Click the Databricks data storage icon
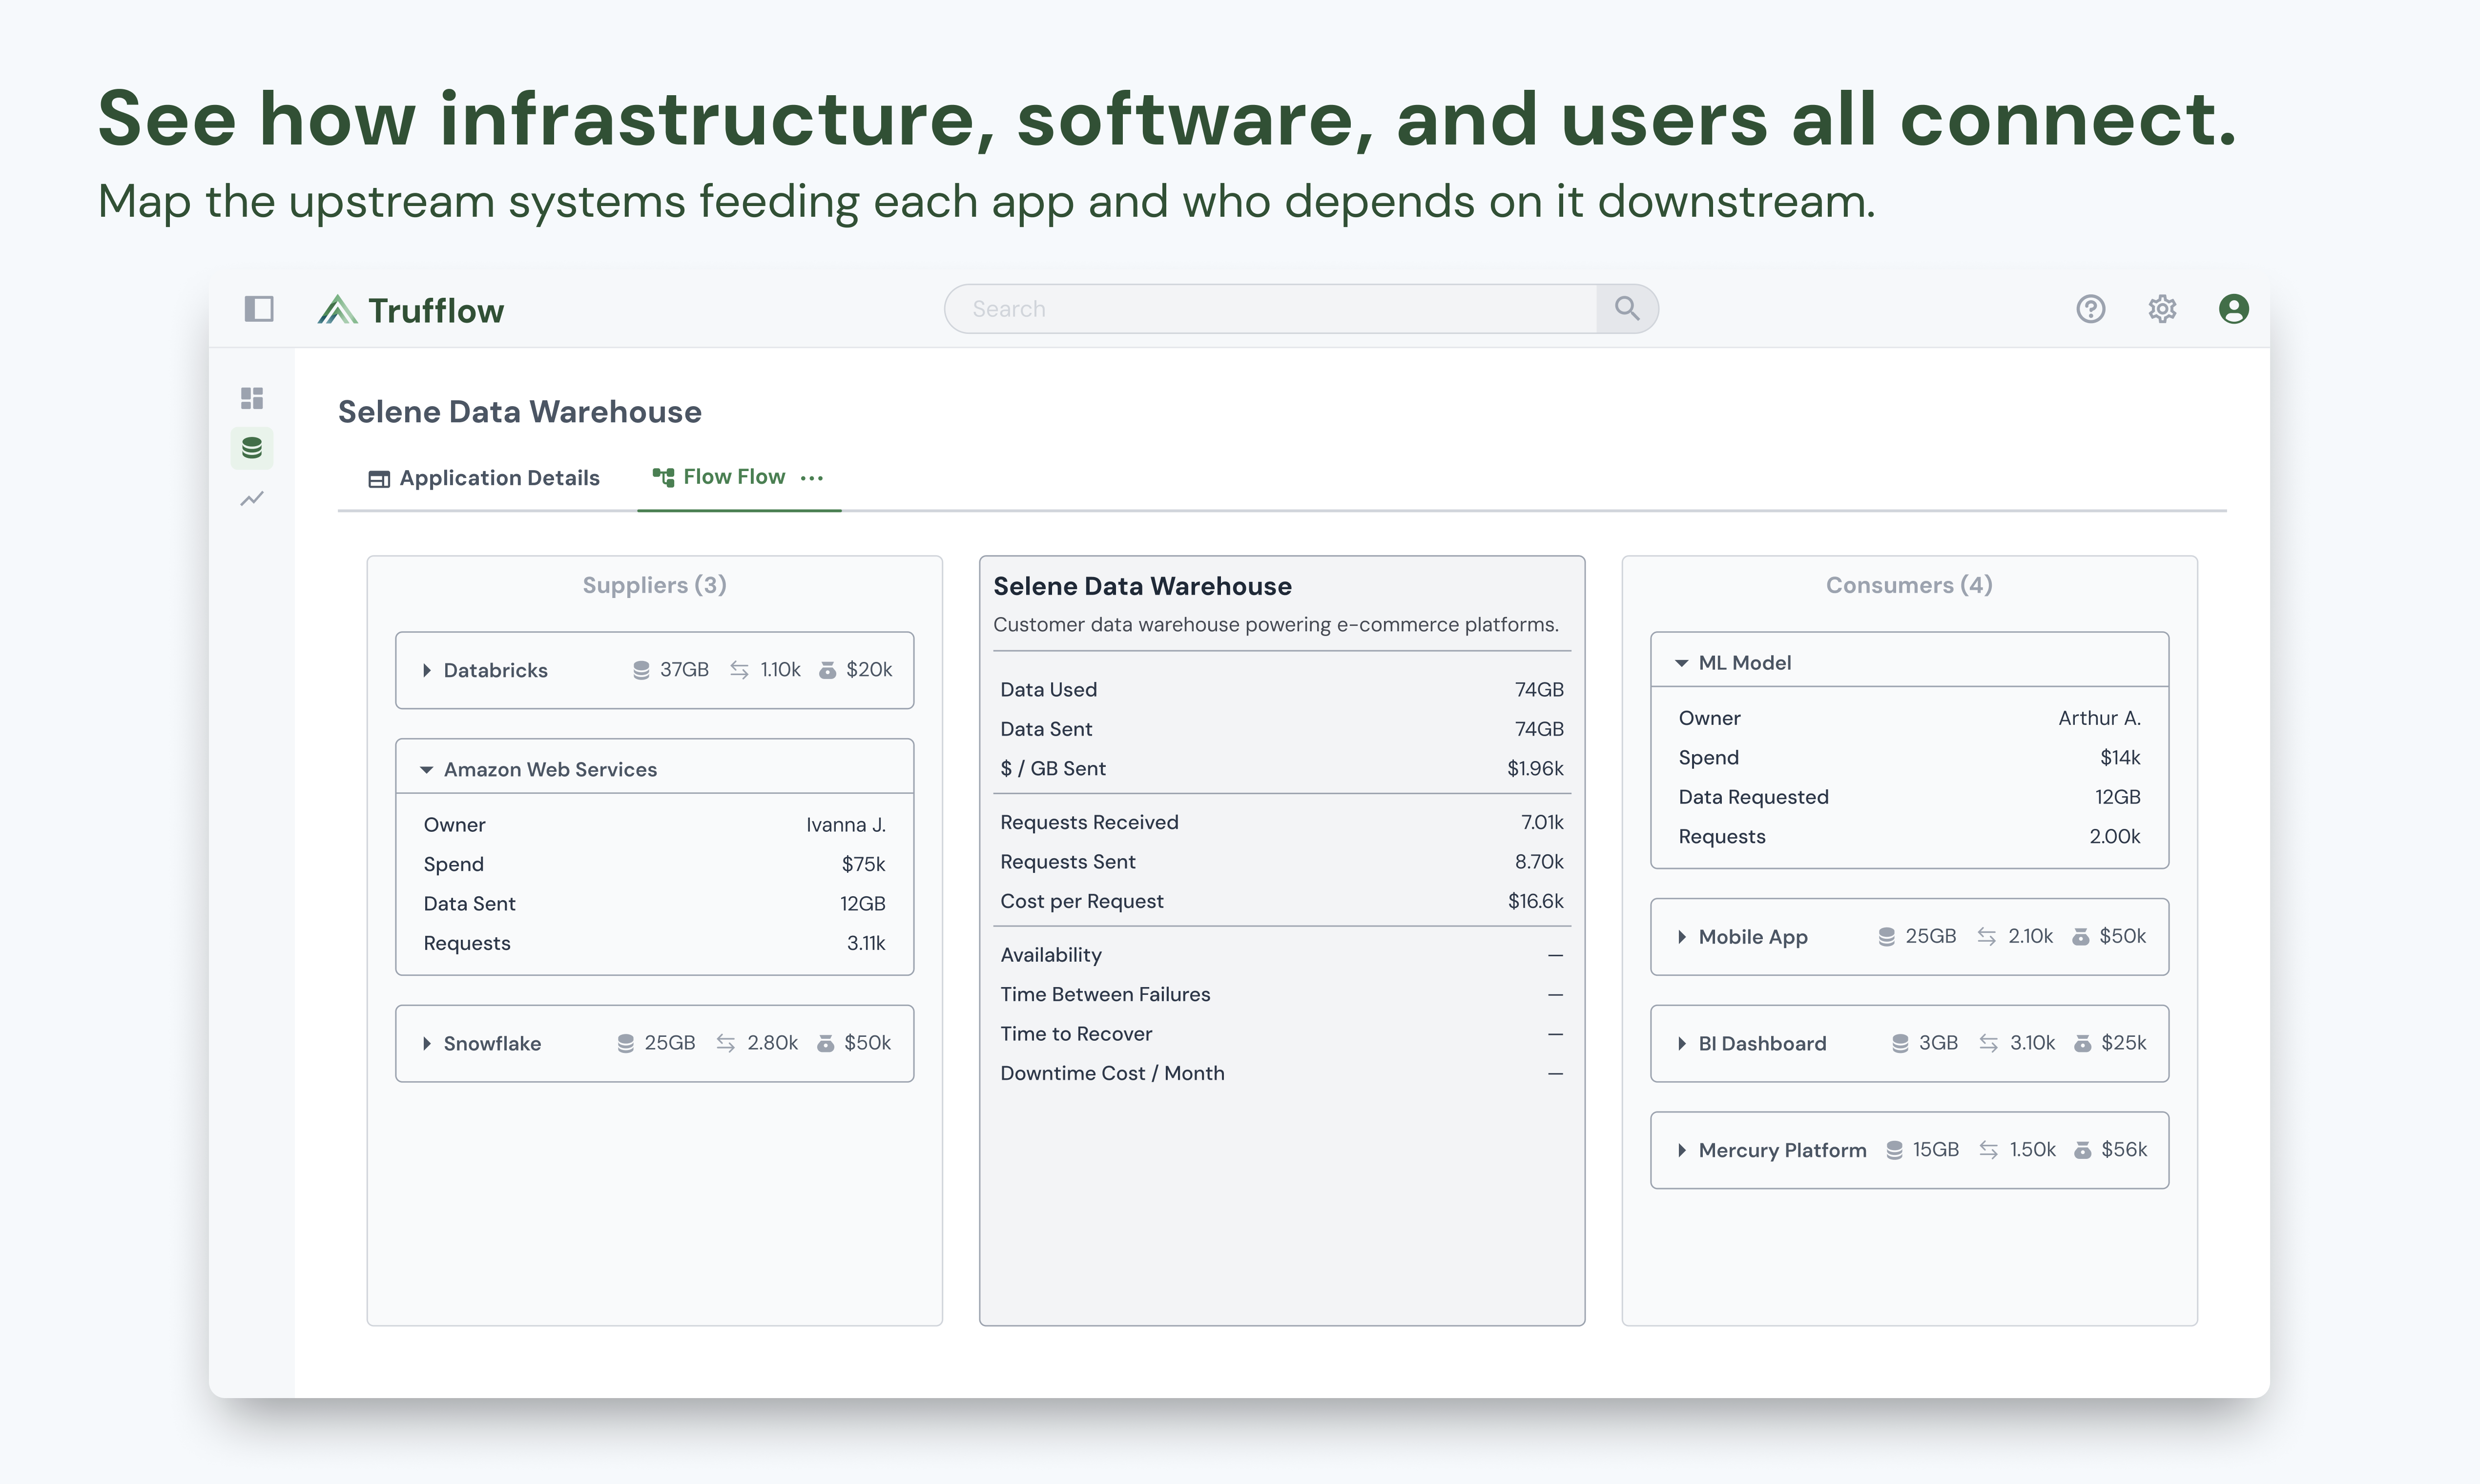The image size is (2480, 1484). (641, 670)
